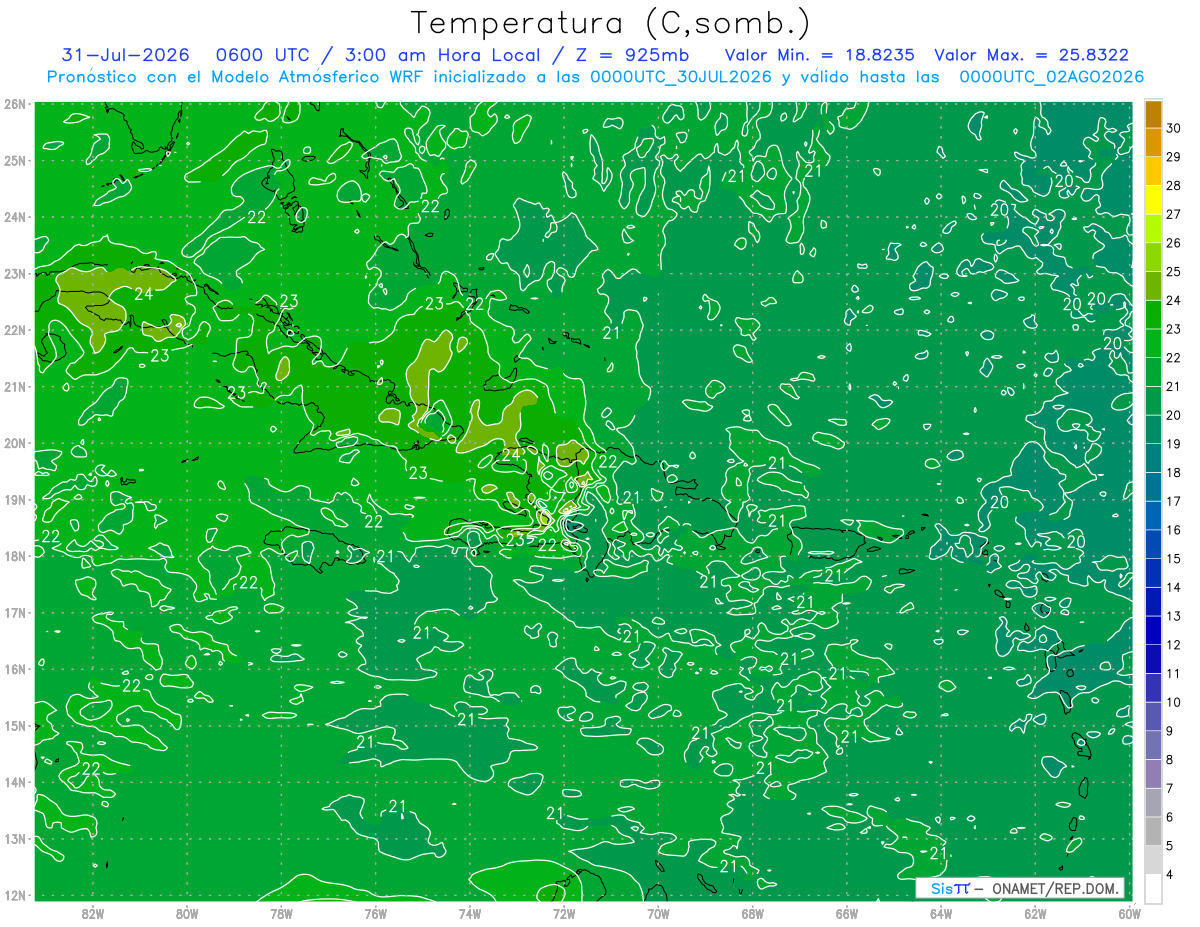Click the 68W longitude axis label
This screenshot has height=927, width=1200.
click(x=752, y=912)
